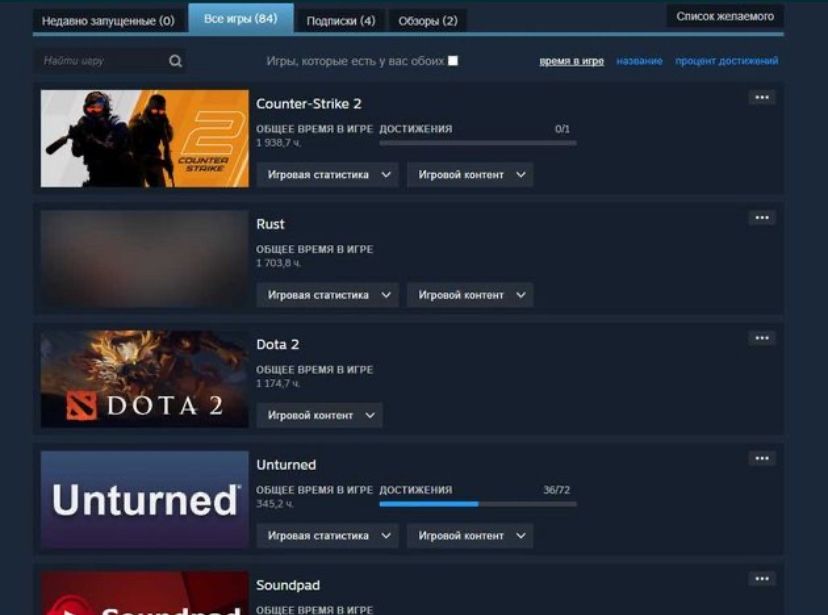The image size is (828, 615).
Task: Click the Unturned achievements progress bar
Action: click(478, 504)
